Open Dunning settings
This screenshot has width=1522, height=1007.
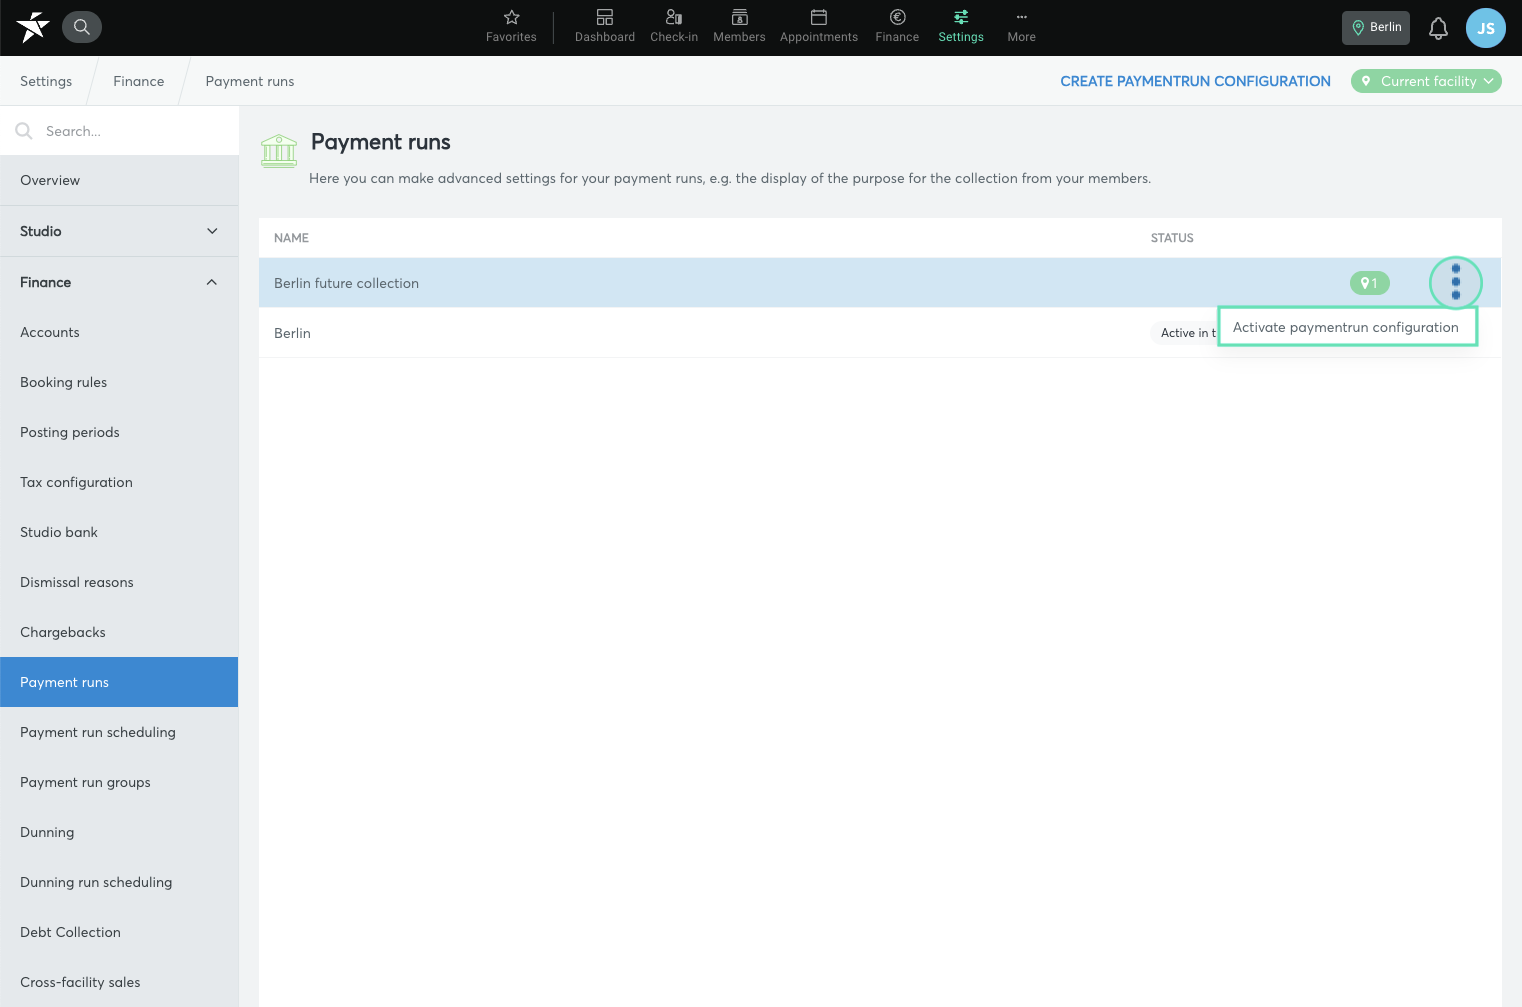coord(119,832)
